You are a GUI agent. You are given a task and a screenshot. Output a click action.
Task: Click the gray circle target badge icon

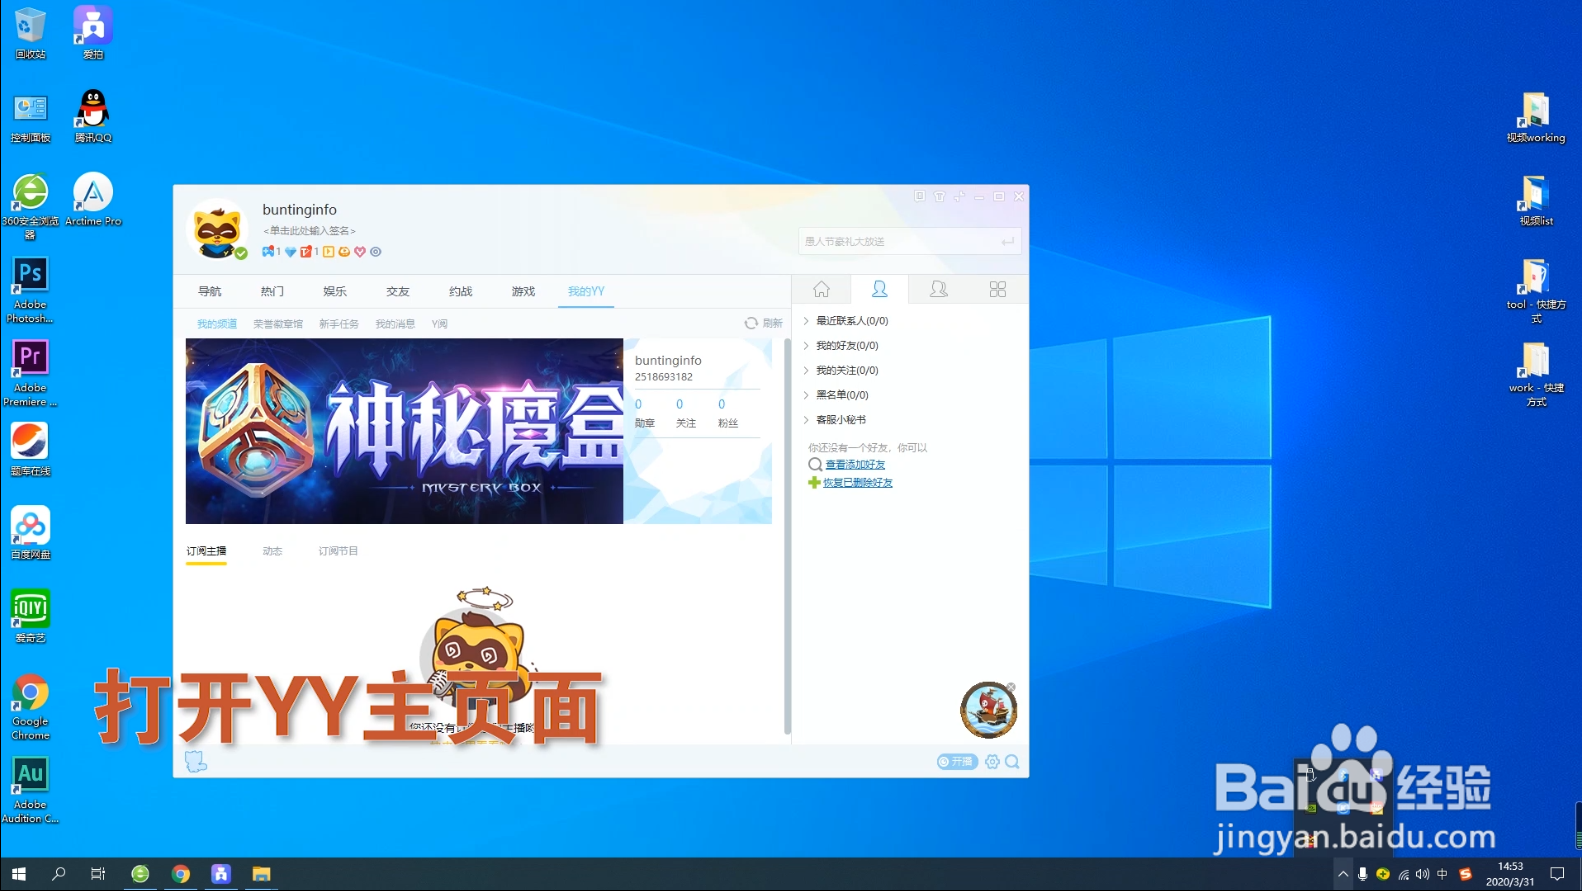click(376, 252)
